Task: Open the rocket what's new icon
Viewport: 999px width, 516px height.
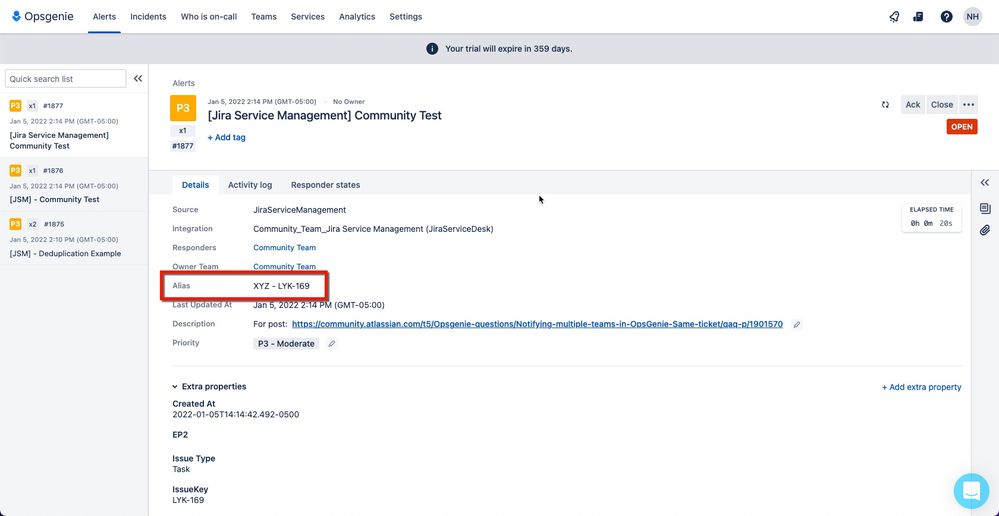Action: point(894,17)
